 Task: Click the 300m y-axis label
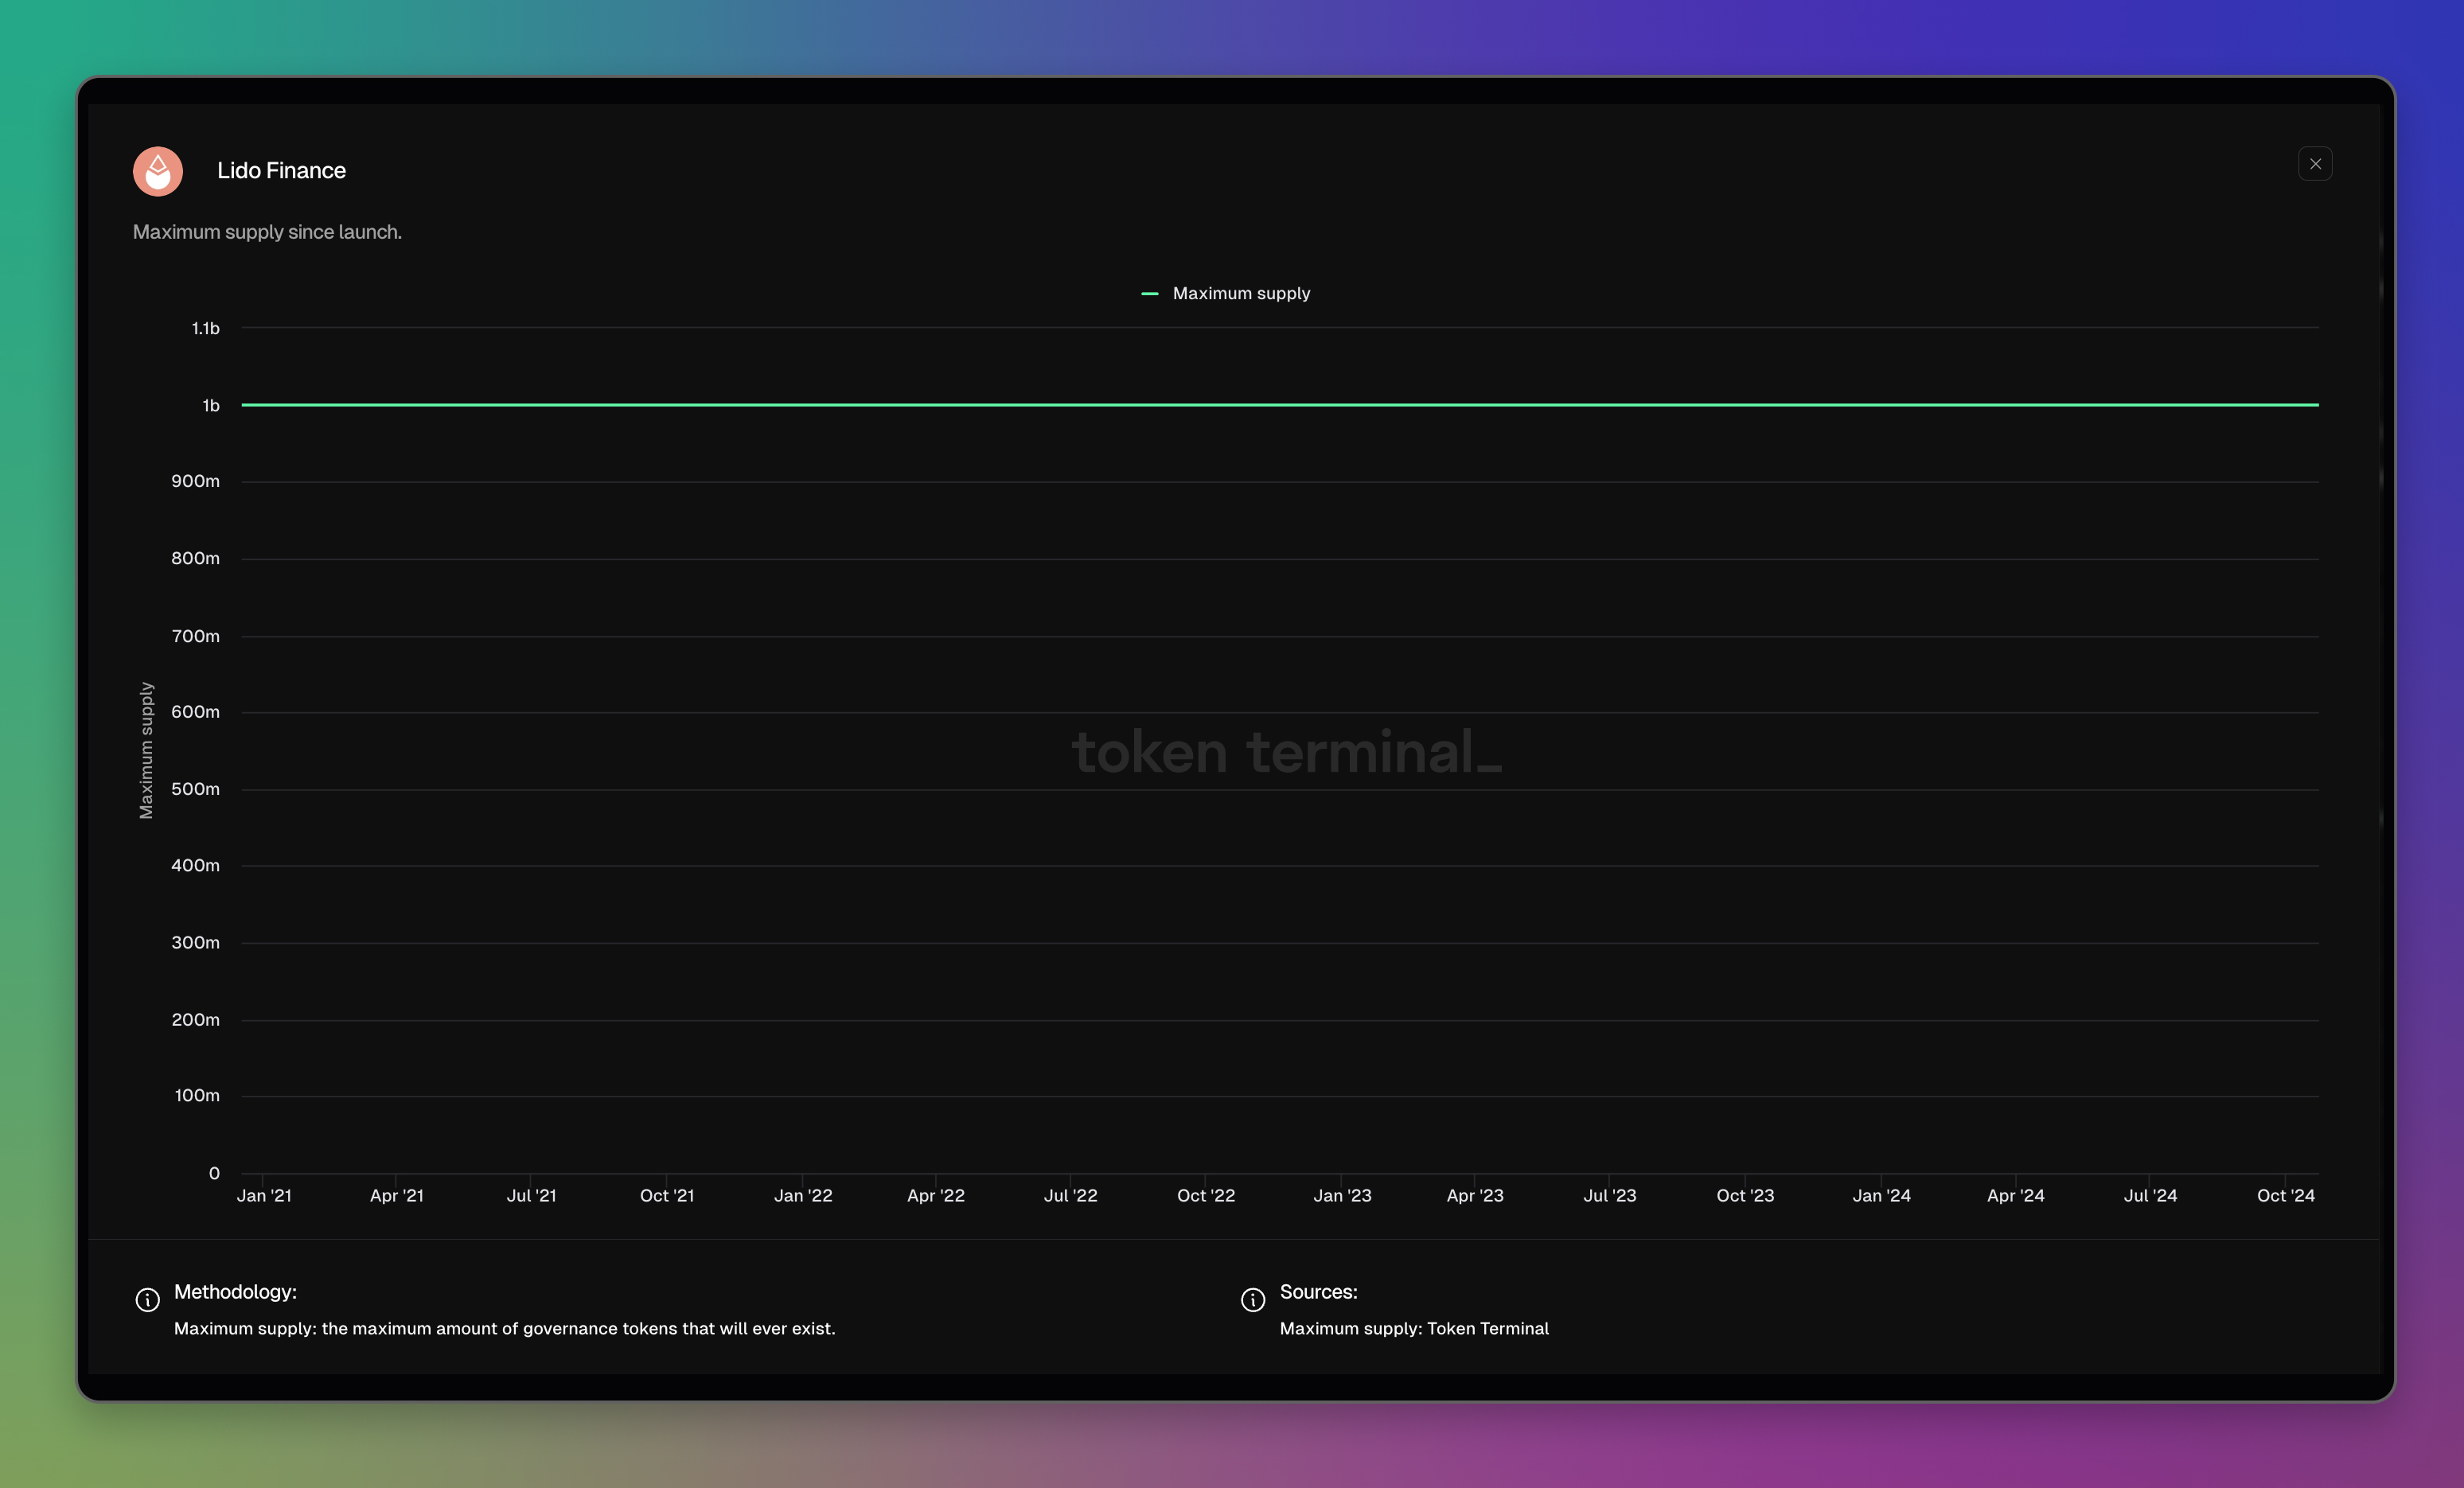point(195,942)
